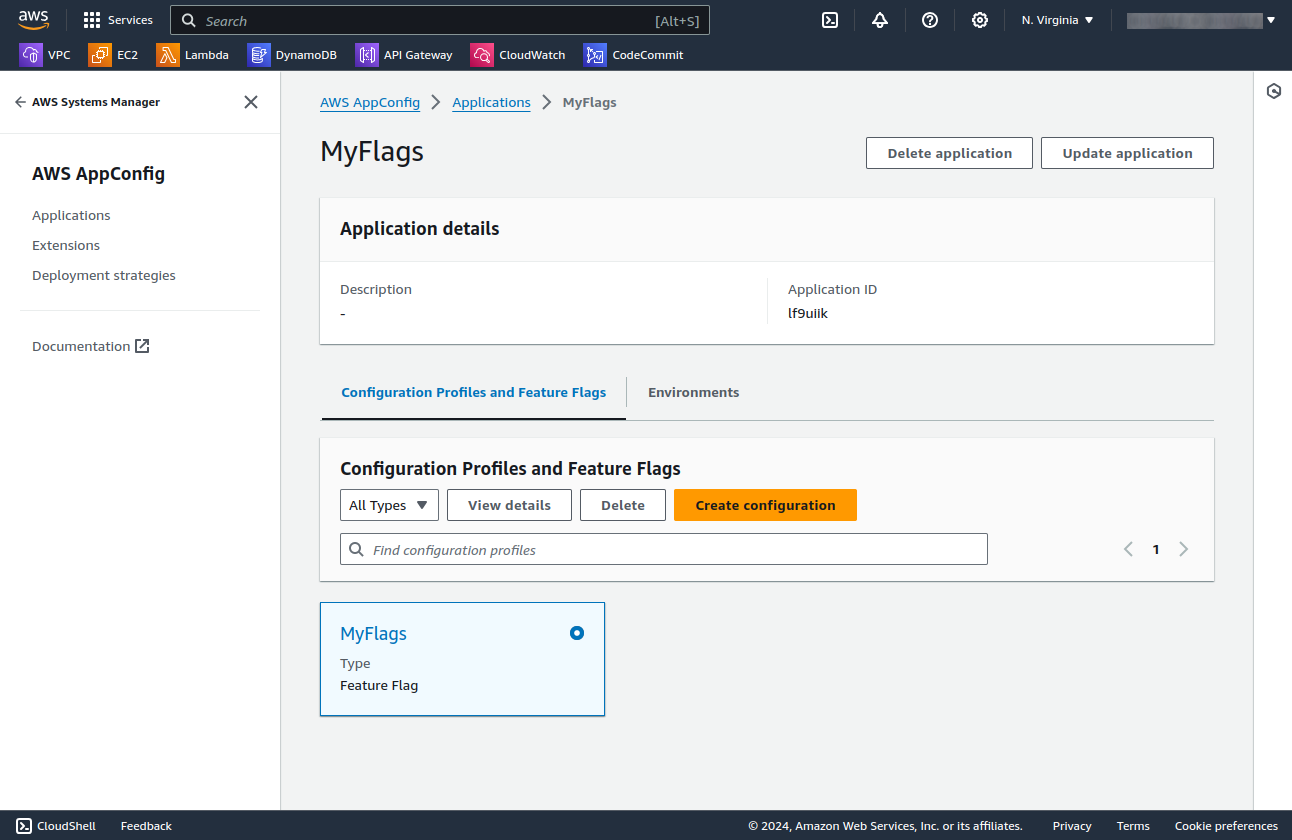This screenshot has width=1292, height=840.
Task: Select the MyFlags profile radio button
Action: coord(576,633)
